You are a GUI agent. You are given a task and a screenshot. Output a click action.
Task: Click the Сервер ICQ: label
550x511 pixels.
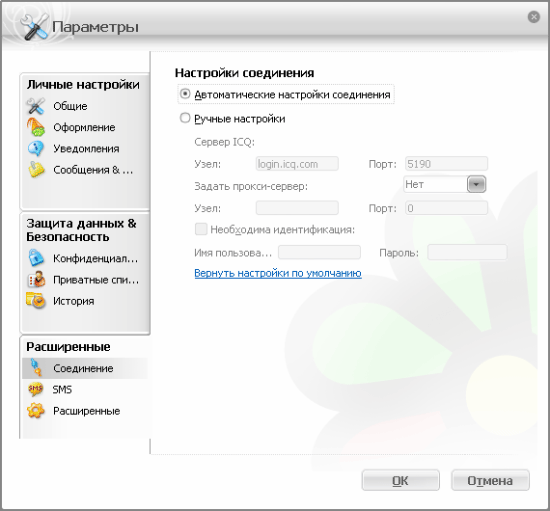[224, 142]
